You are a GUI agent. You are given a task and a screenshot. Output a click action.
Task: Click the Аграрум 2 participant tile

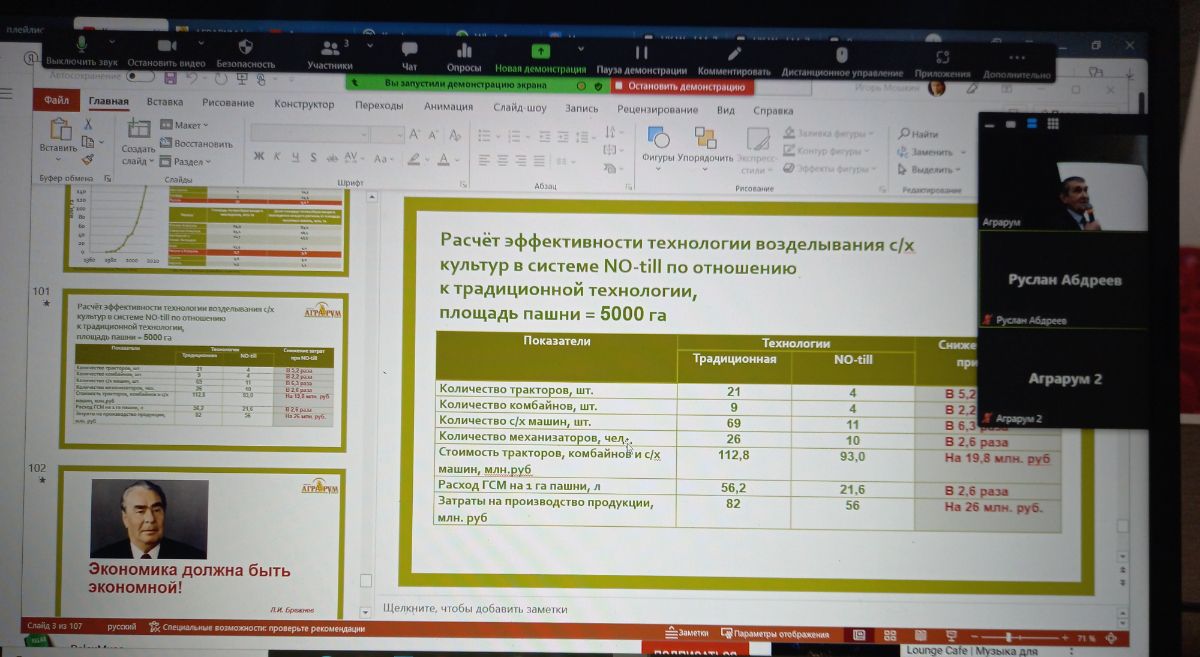[1064, 381]
